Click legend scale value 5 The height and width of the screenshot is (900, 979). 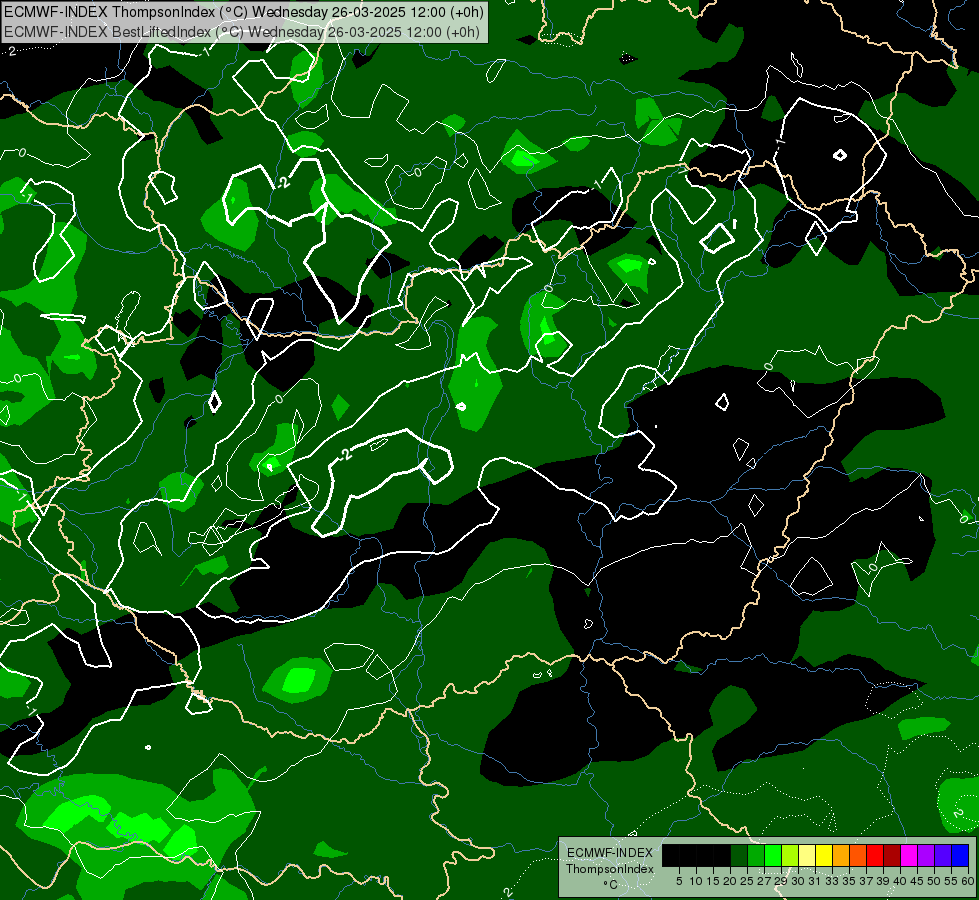(679, 881)
